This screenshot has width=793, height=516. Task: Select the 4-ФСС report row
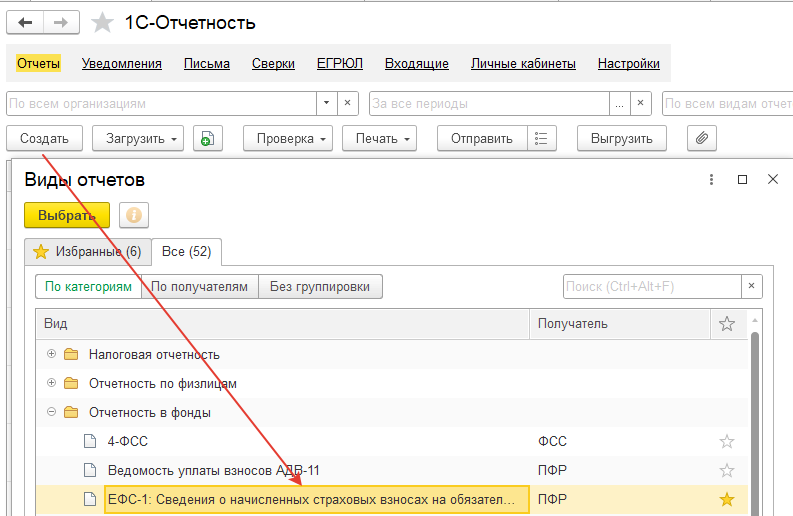392,442
